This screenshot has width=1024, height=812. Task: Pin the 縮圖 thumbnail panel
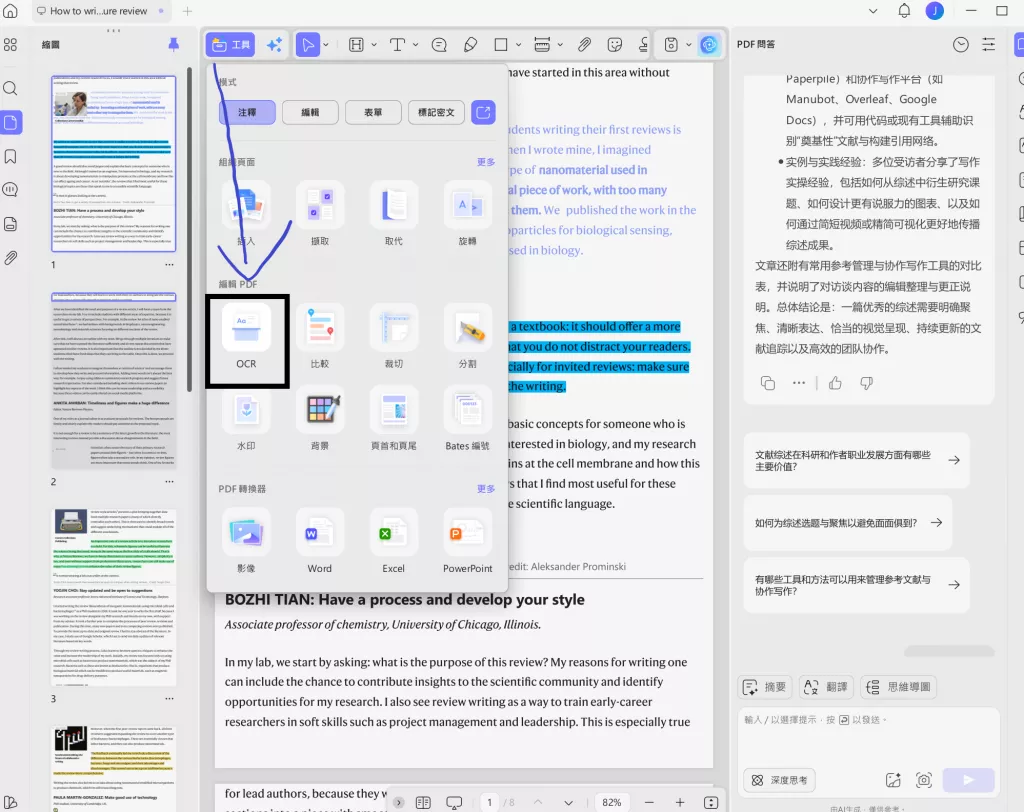tap(173, 44)
